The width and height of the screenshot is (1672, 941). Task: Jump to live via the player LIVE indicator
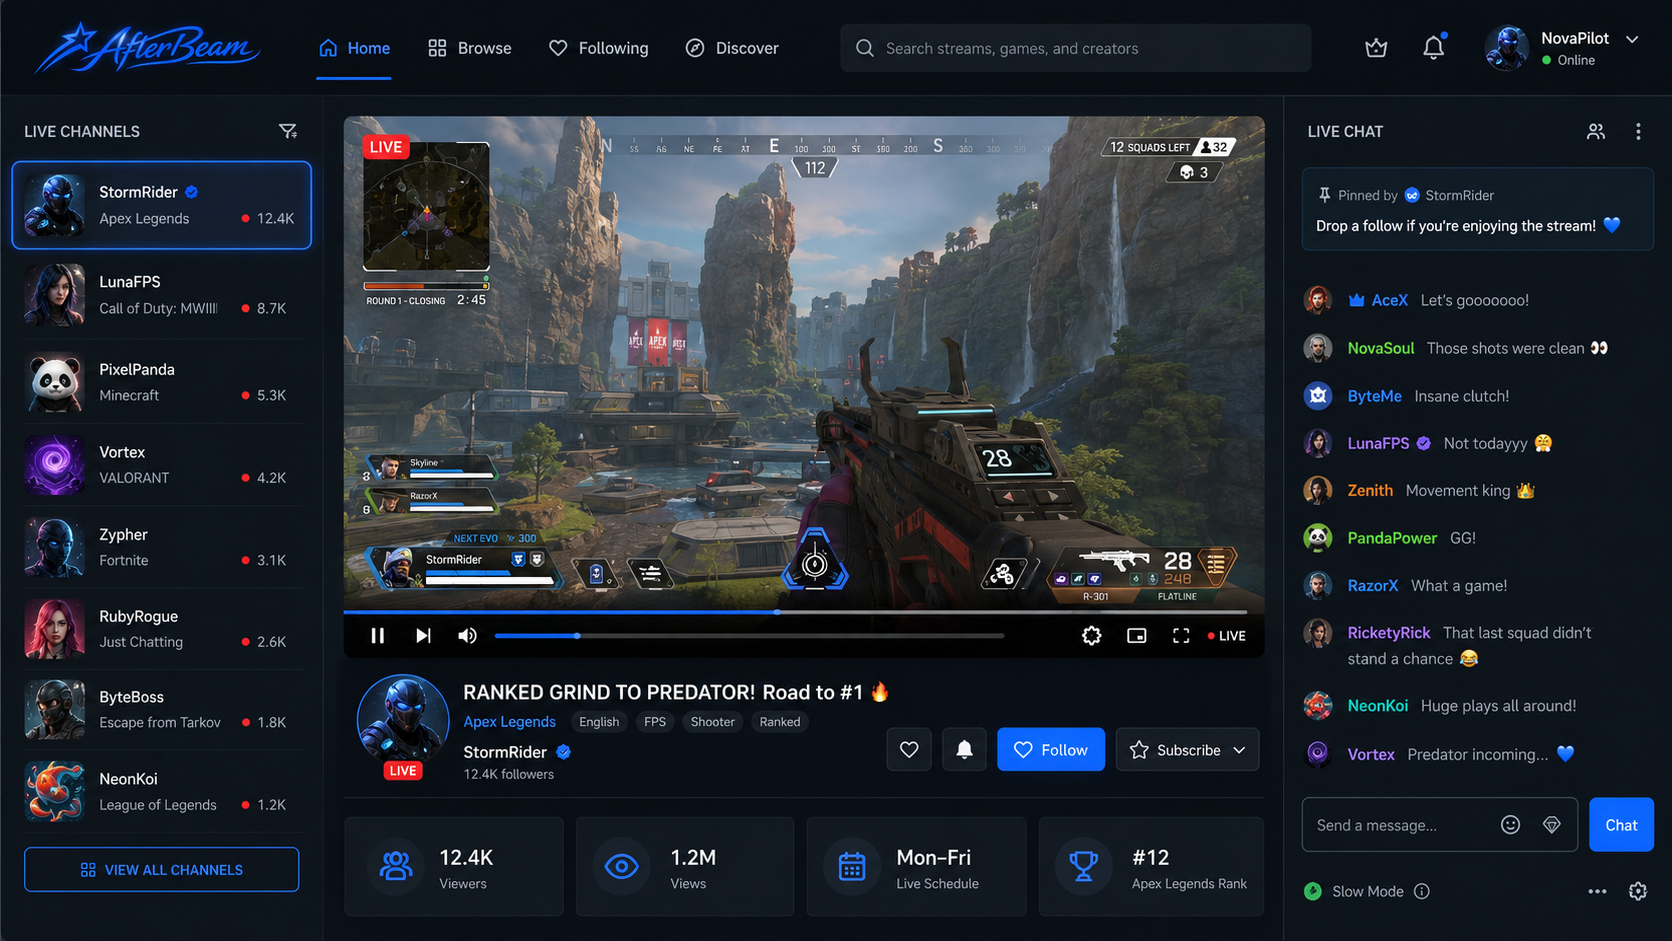1227,636
